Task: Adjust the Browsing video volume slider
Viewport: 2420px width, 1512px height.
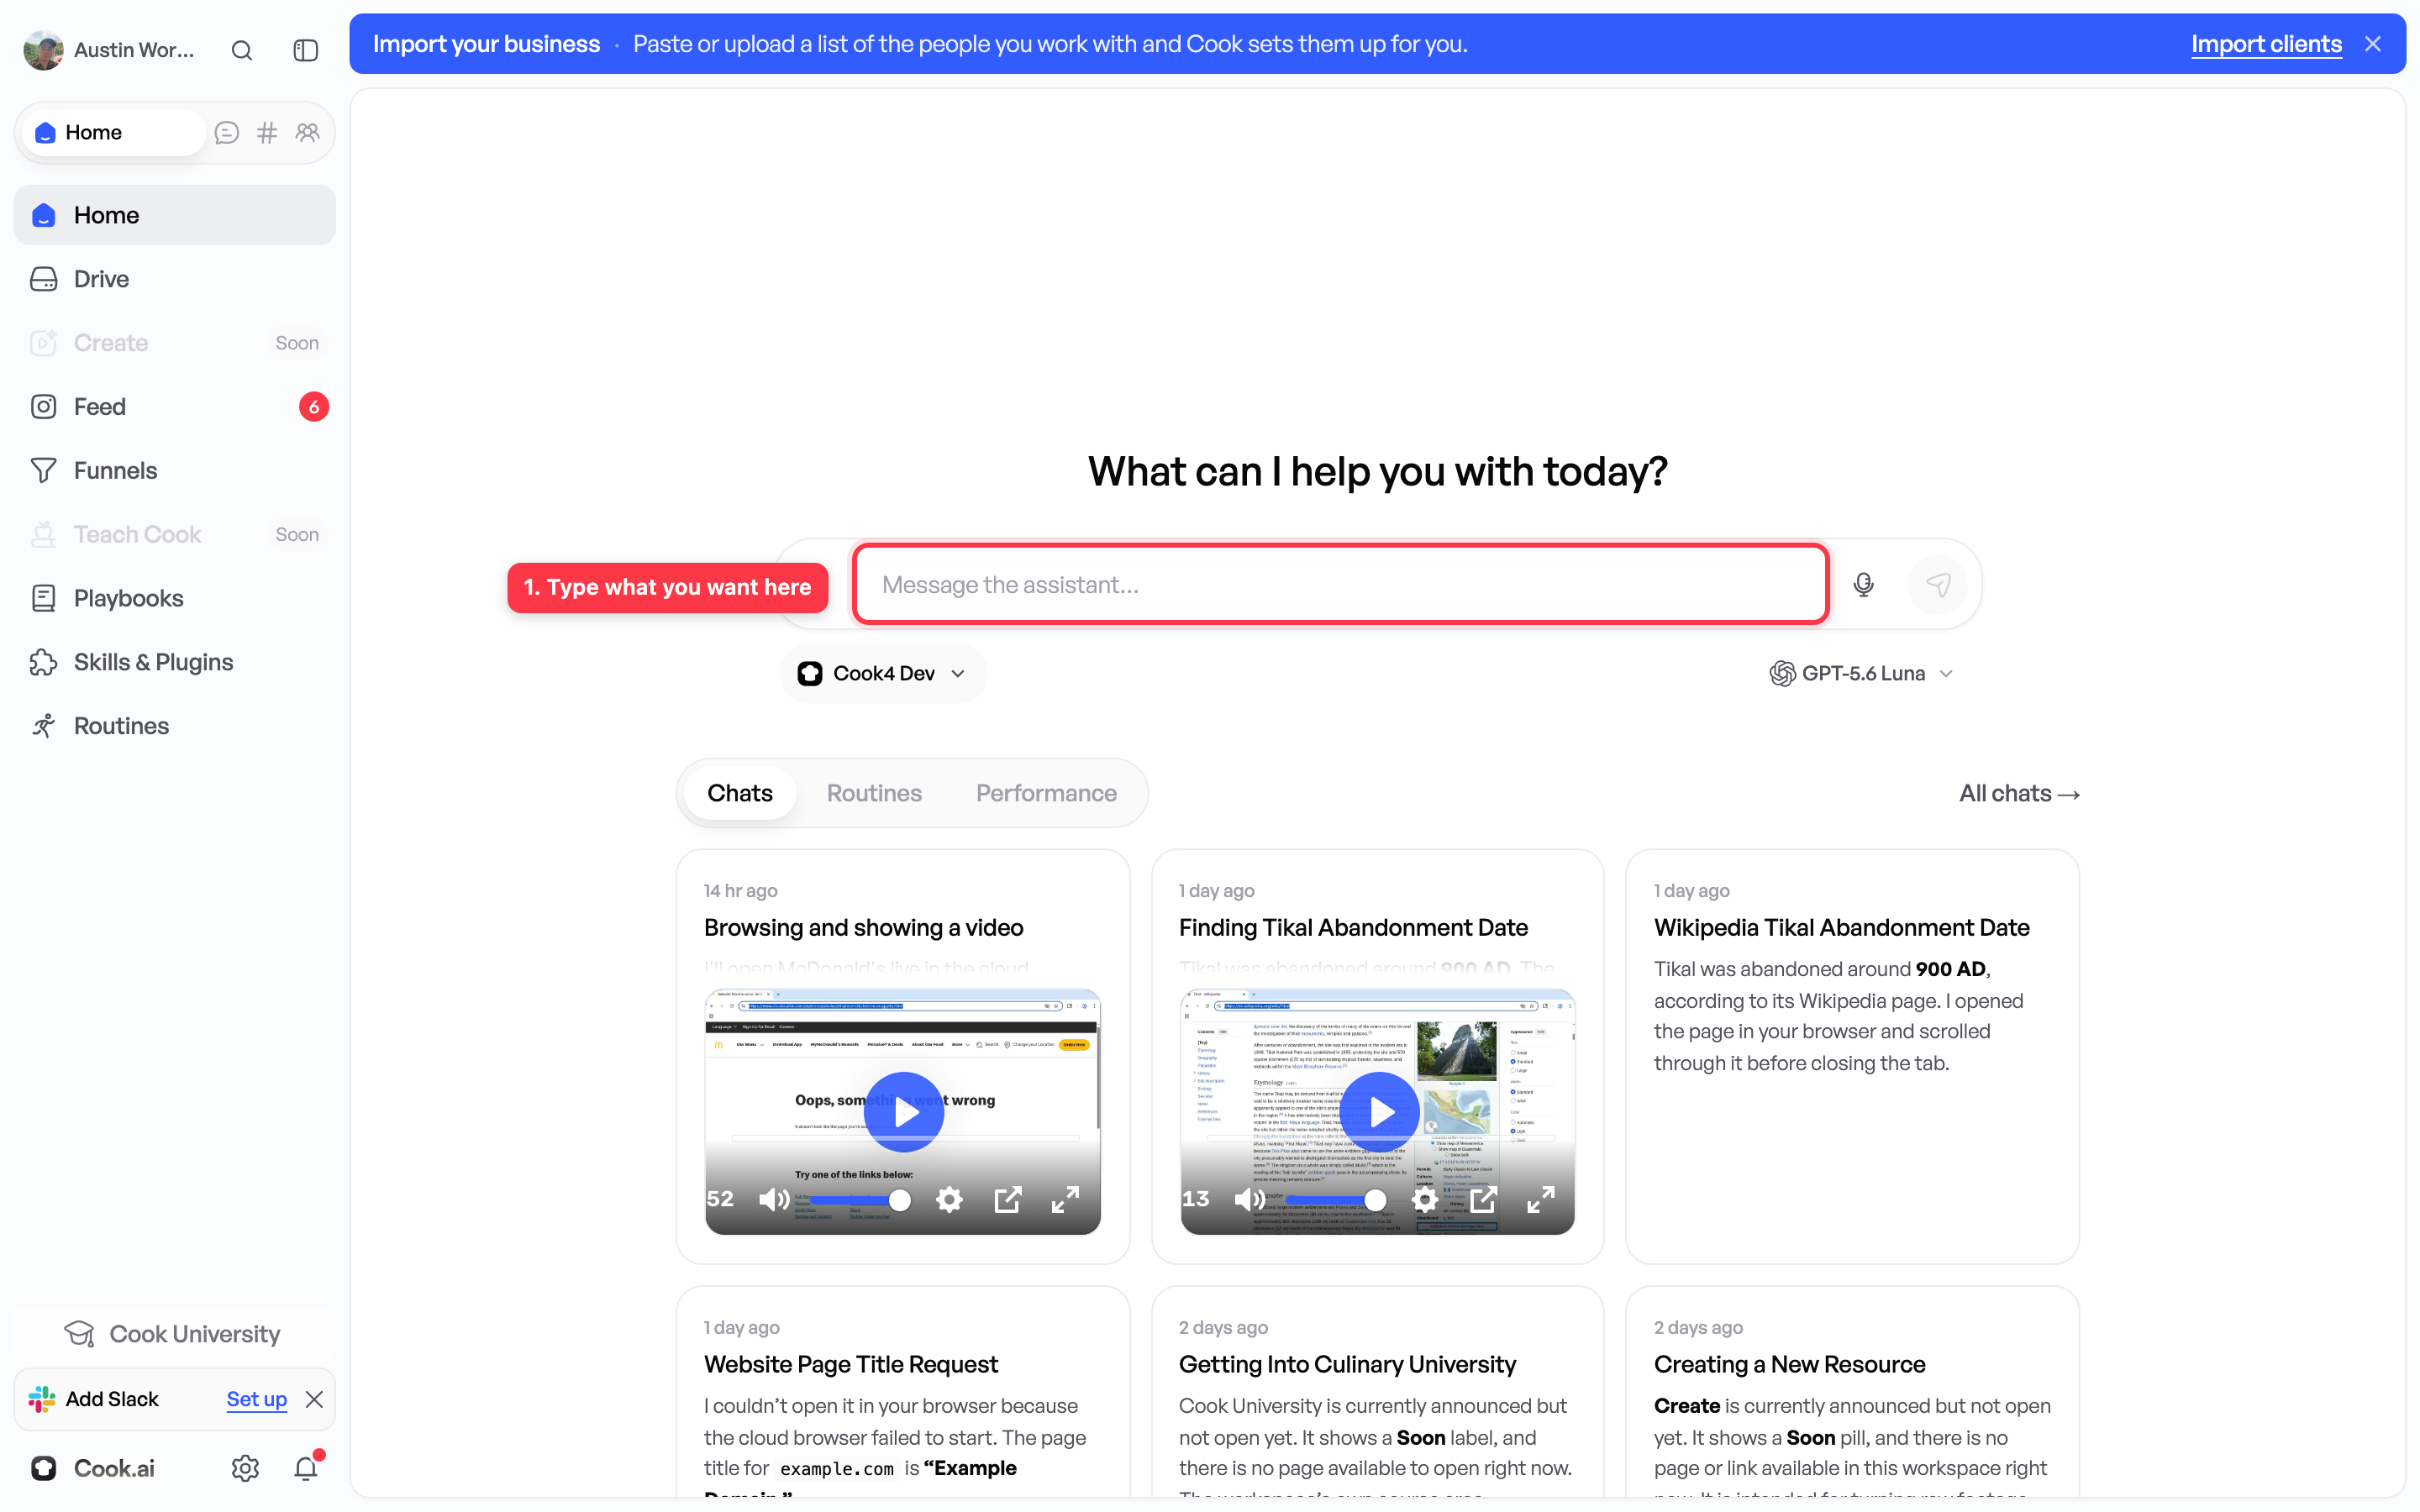Action: pos(860,1199)
